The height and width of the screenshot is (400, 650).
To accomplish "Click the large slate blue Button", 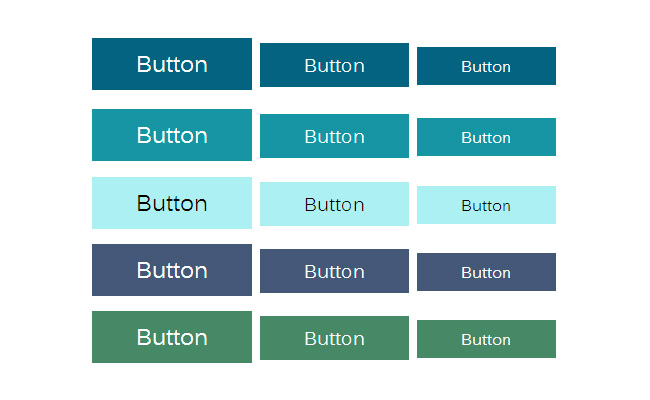I will click(172, 270).
